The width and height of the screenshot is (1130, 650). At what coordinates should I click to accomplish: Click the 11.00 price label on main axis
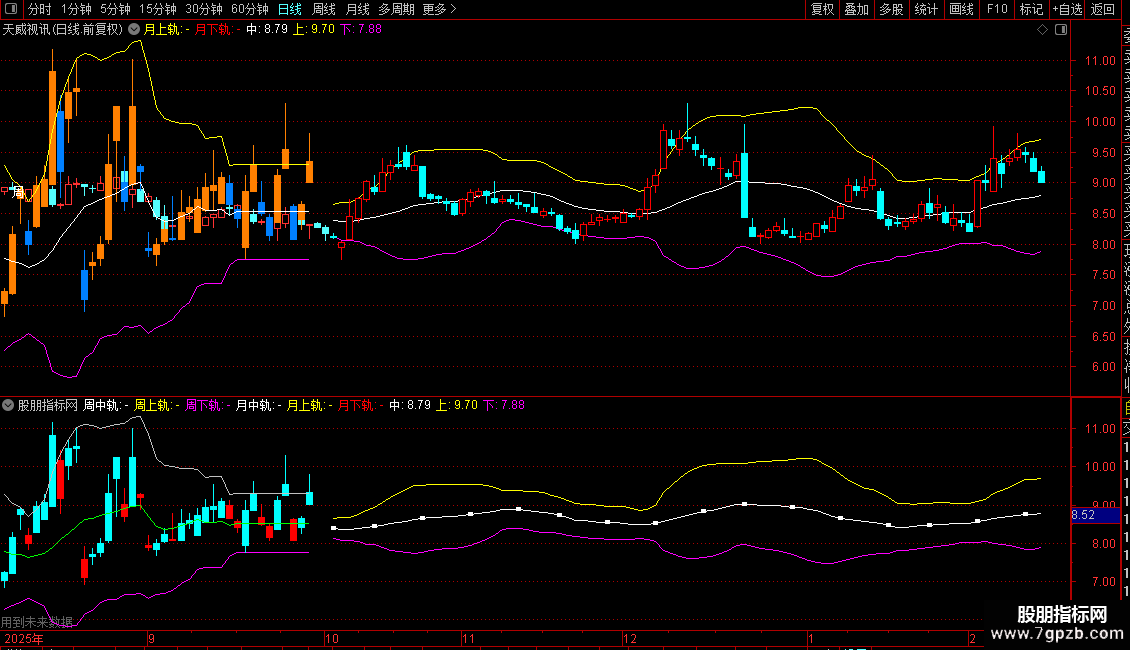(1100, 61)
